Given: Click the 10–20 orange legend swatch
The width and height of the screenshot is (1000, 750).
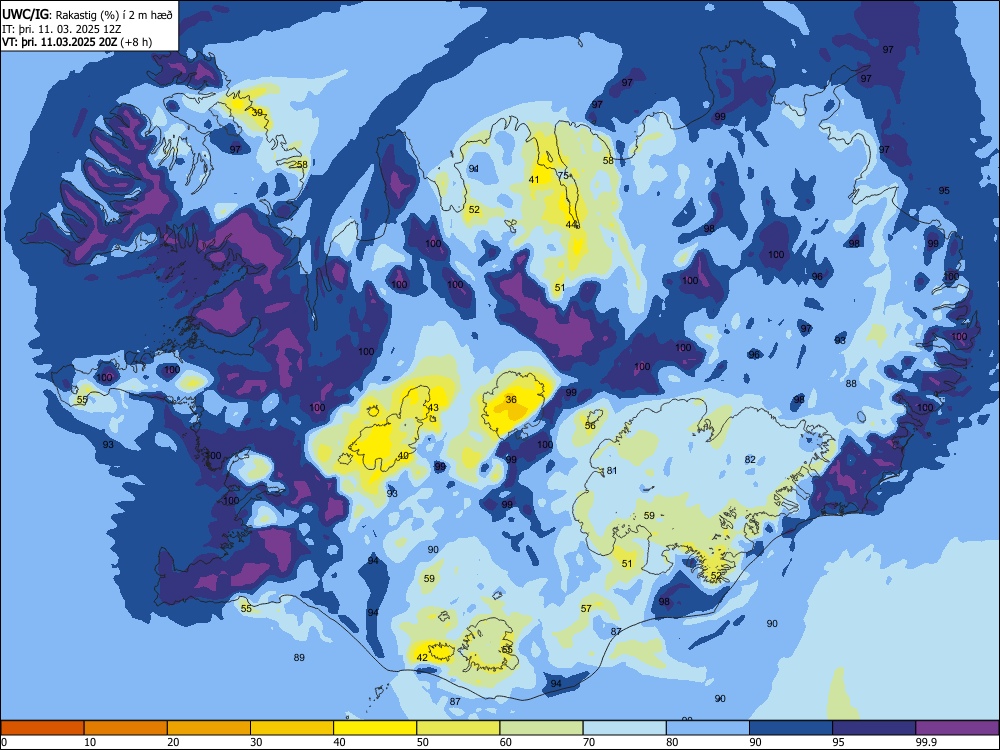Looking at the screenshot, I should click(x=126, y=728).
